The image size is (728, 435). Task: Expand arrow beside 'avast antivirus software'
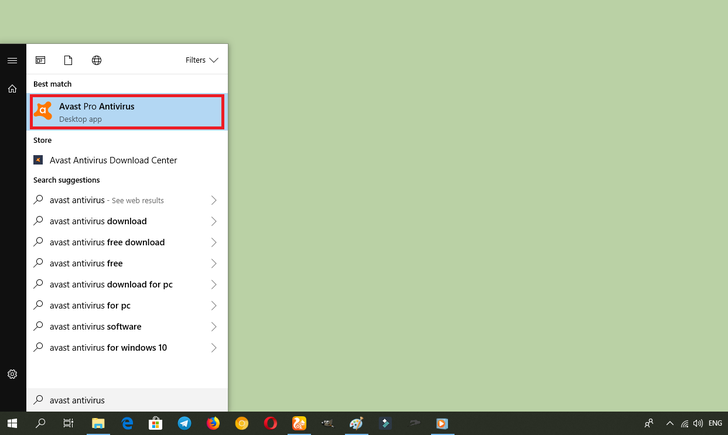(214, 327)
